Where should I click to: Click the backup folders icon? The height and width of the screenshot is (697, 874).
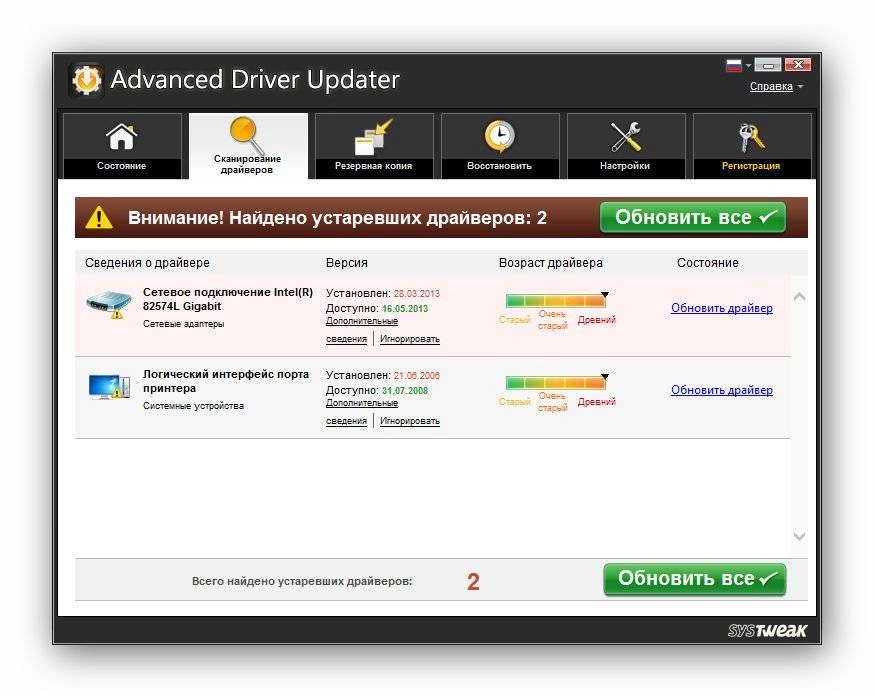coord(373,137)
